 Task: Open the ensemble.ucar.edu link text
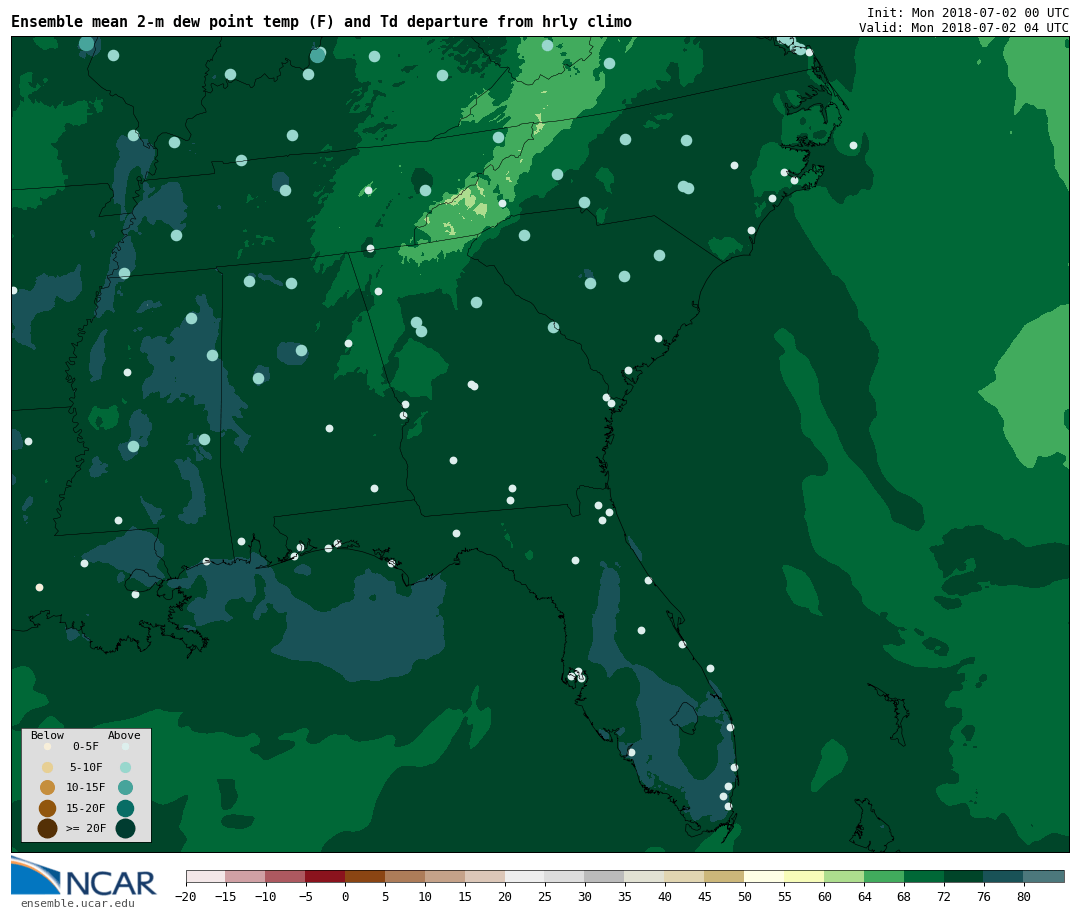tap(78, 903)
